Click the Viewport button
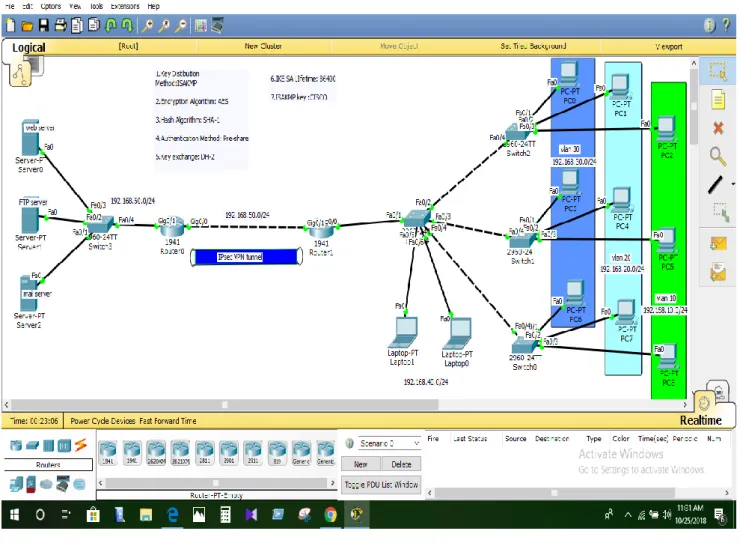The width and height of the screenshot is (740, 543). (668, 46)
